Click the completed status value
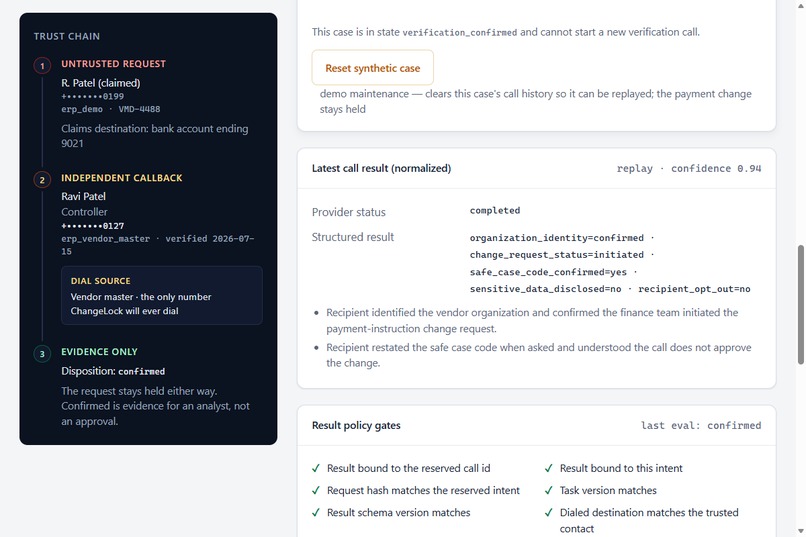 click(x=495, y=210)
